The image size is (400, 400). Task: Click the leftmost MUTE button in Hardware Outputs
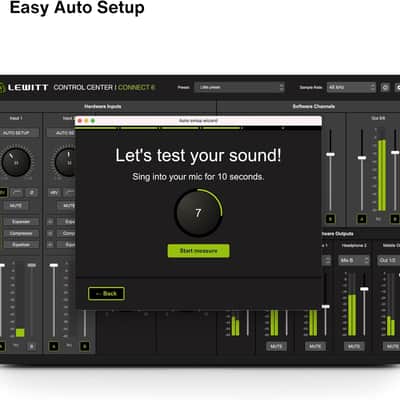(276, 346)
